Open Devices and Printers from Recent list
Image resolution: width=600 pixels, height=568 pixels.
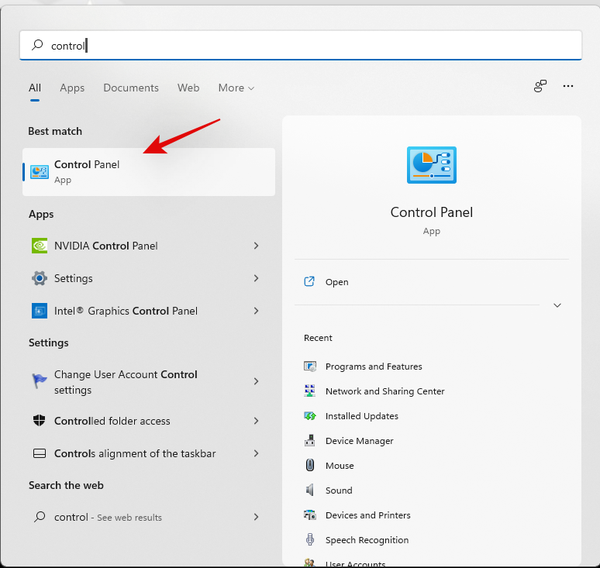(x=368, y=515)
